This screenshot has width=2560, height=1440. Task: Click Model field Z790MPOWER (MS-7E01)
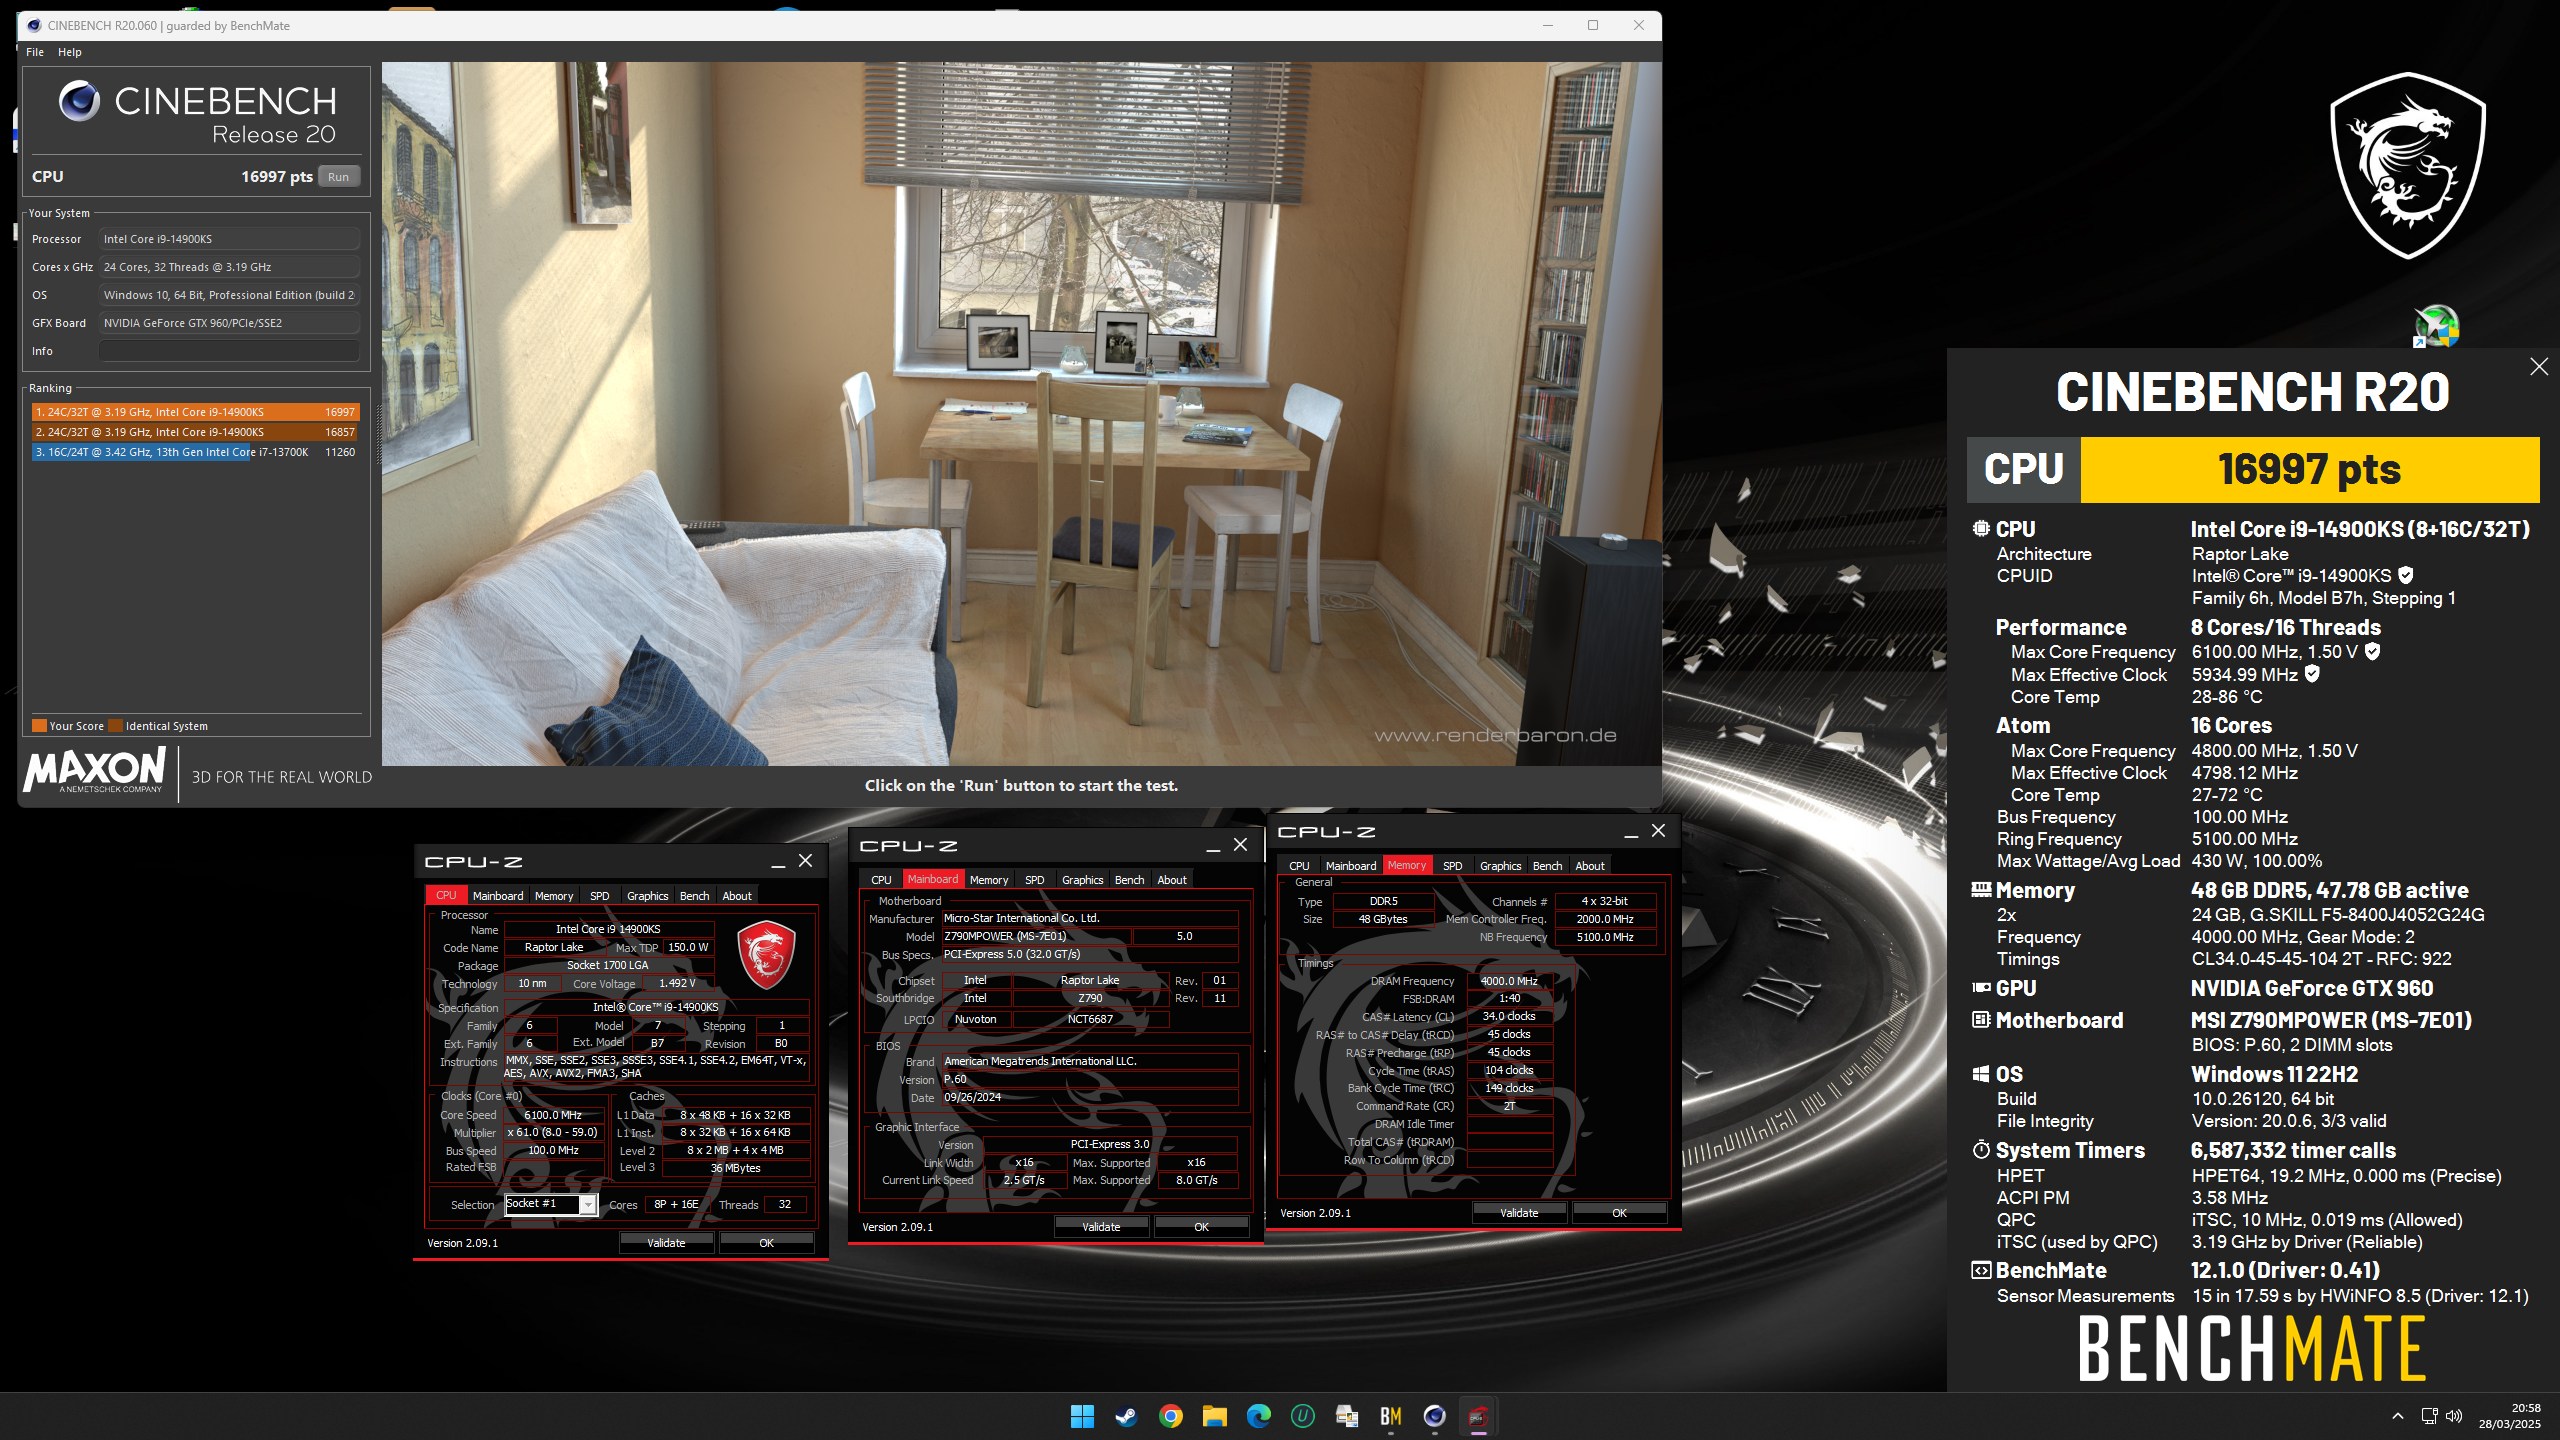click(1036, 937)
